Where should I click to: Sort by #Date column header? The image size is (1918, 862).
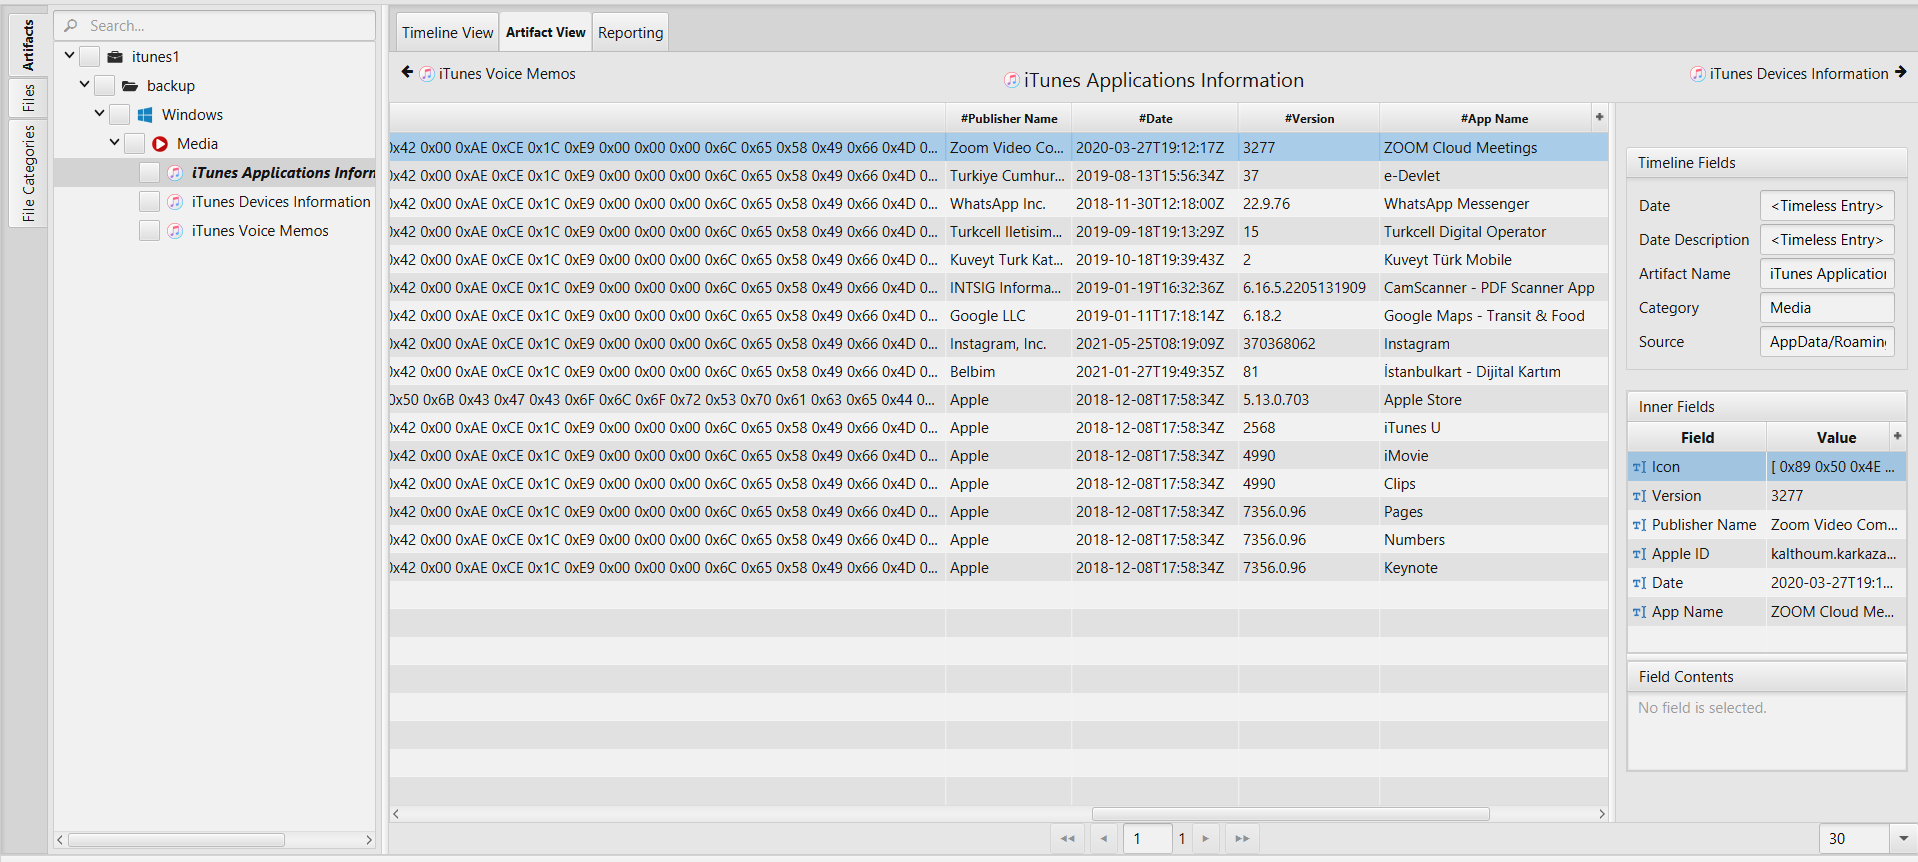coord(1155,118)
